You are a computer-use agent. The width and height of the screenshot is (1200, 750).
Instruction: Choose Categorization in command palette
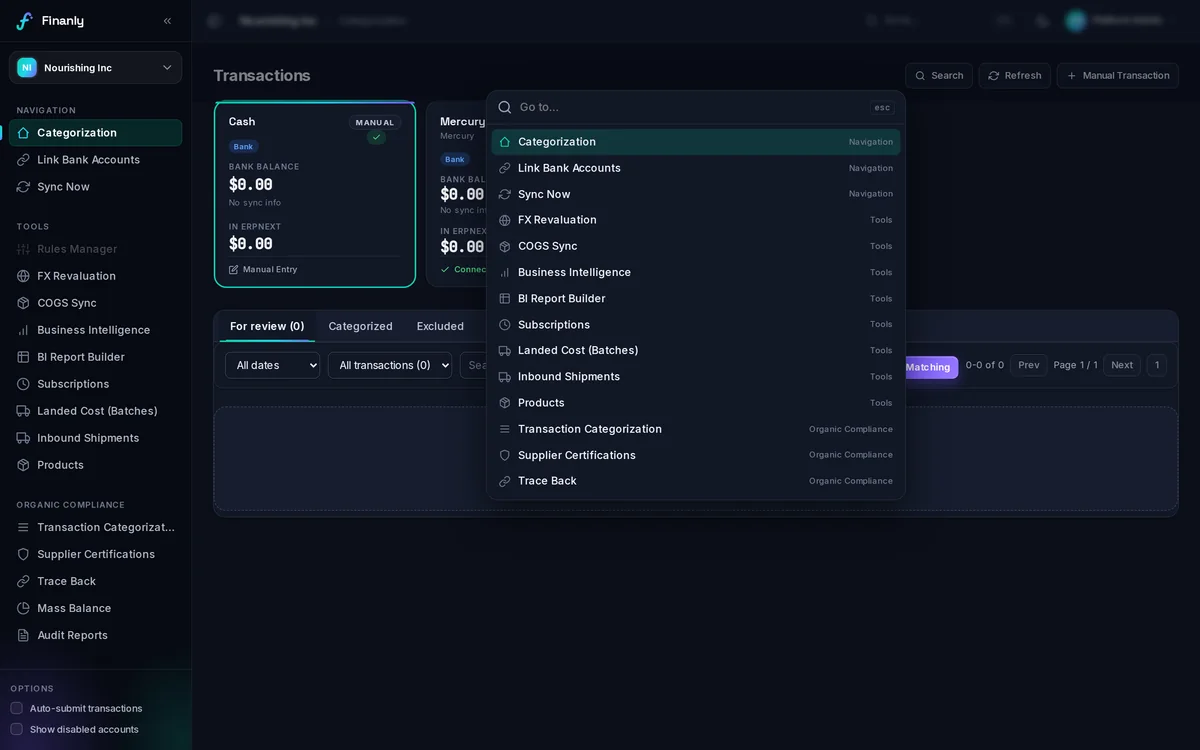click(696, 142)
